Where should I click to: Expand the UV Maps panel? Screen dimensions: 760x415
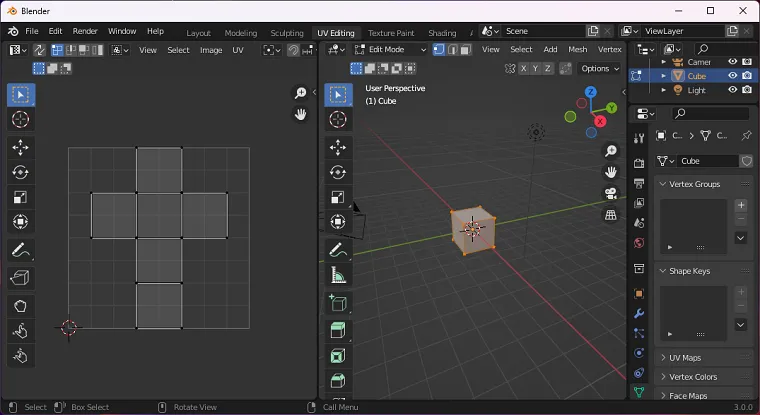pos(663,358)
